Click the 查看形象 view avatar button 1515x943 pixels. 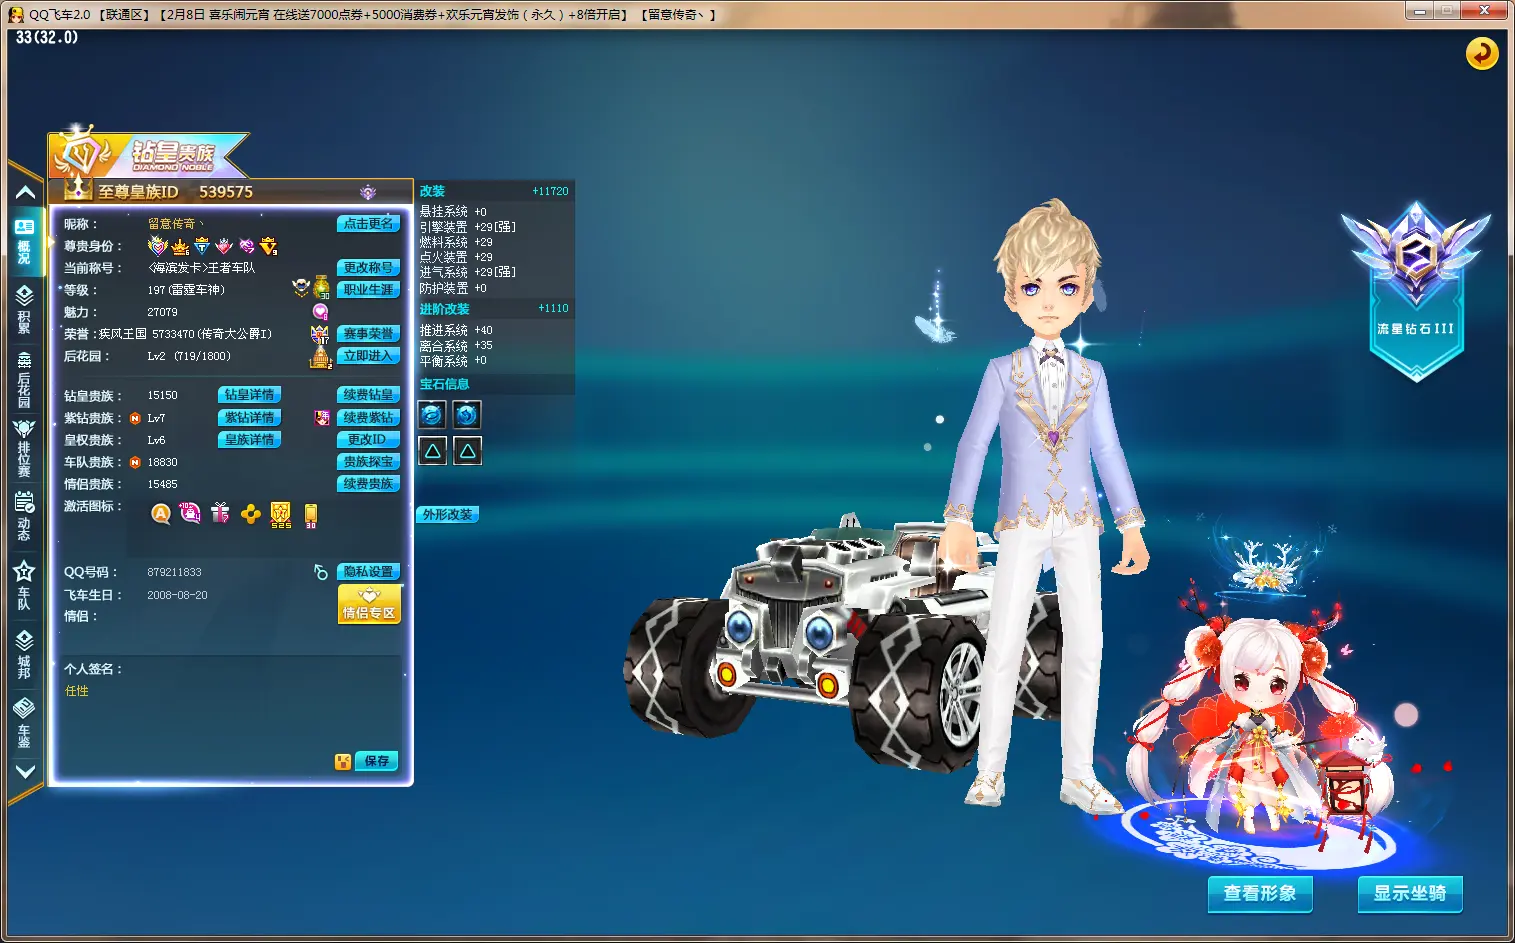(1260, 893)
